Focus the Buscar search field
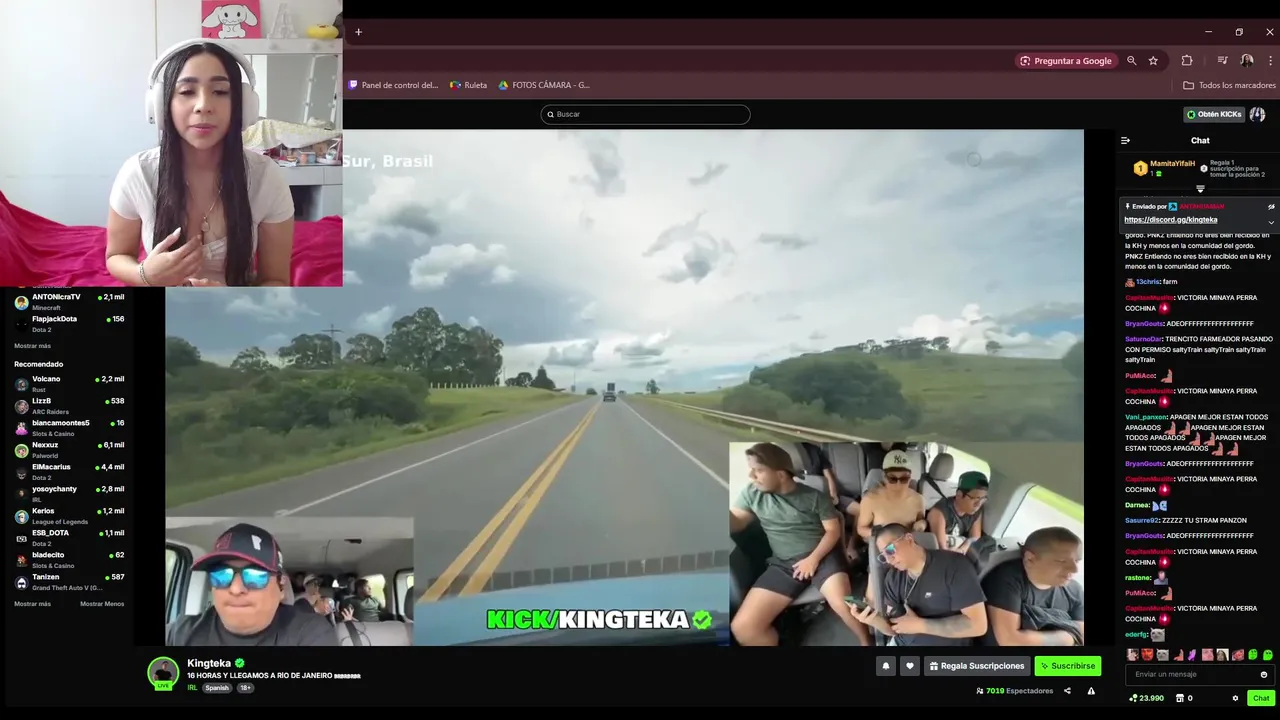 coord(645,114)
